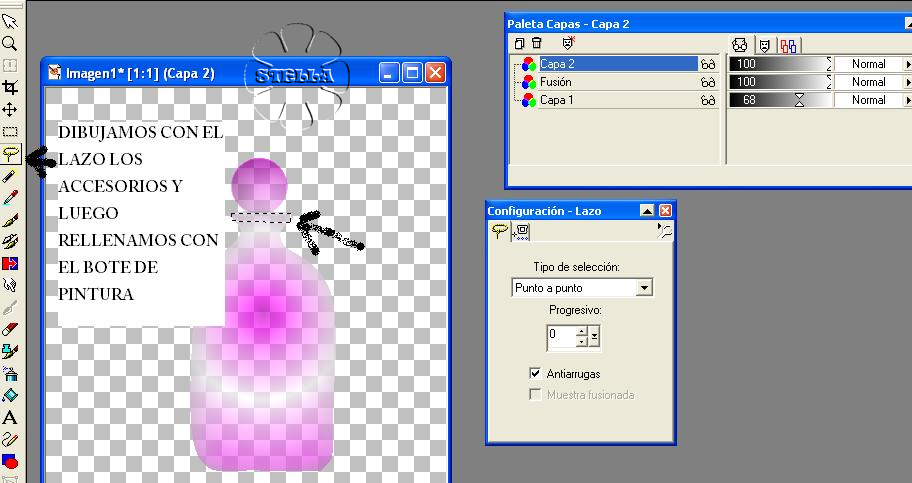Select the Paint Brush tool
Viewport: 912px width, 483px height.
point(10,220)
